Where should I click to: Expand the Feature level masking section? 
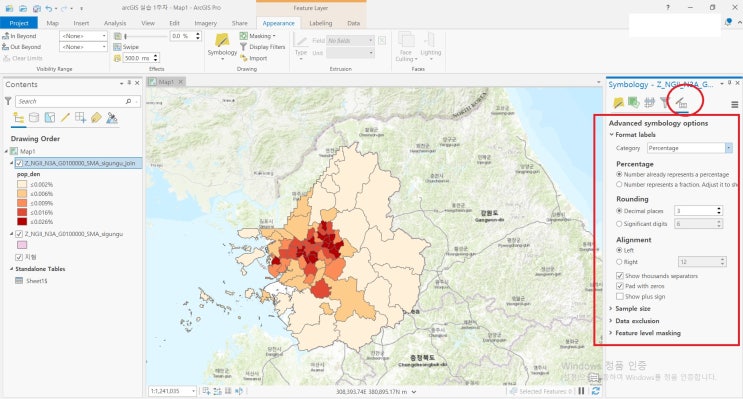(611, 333)
